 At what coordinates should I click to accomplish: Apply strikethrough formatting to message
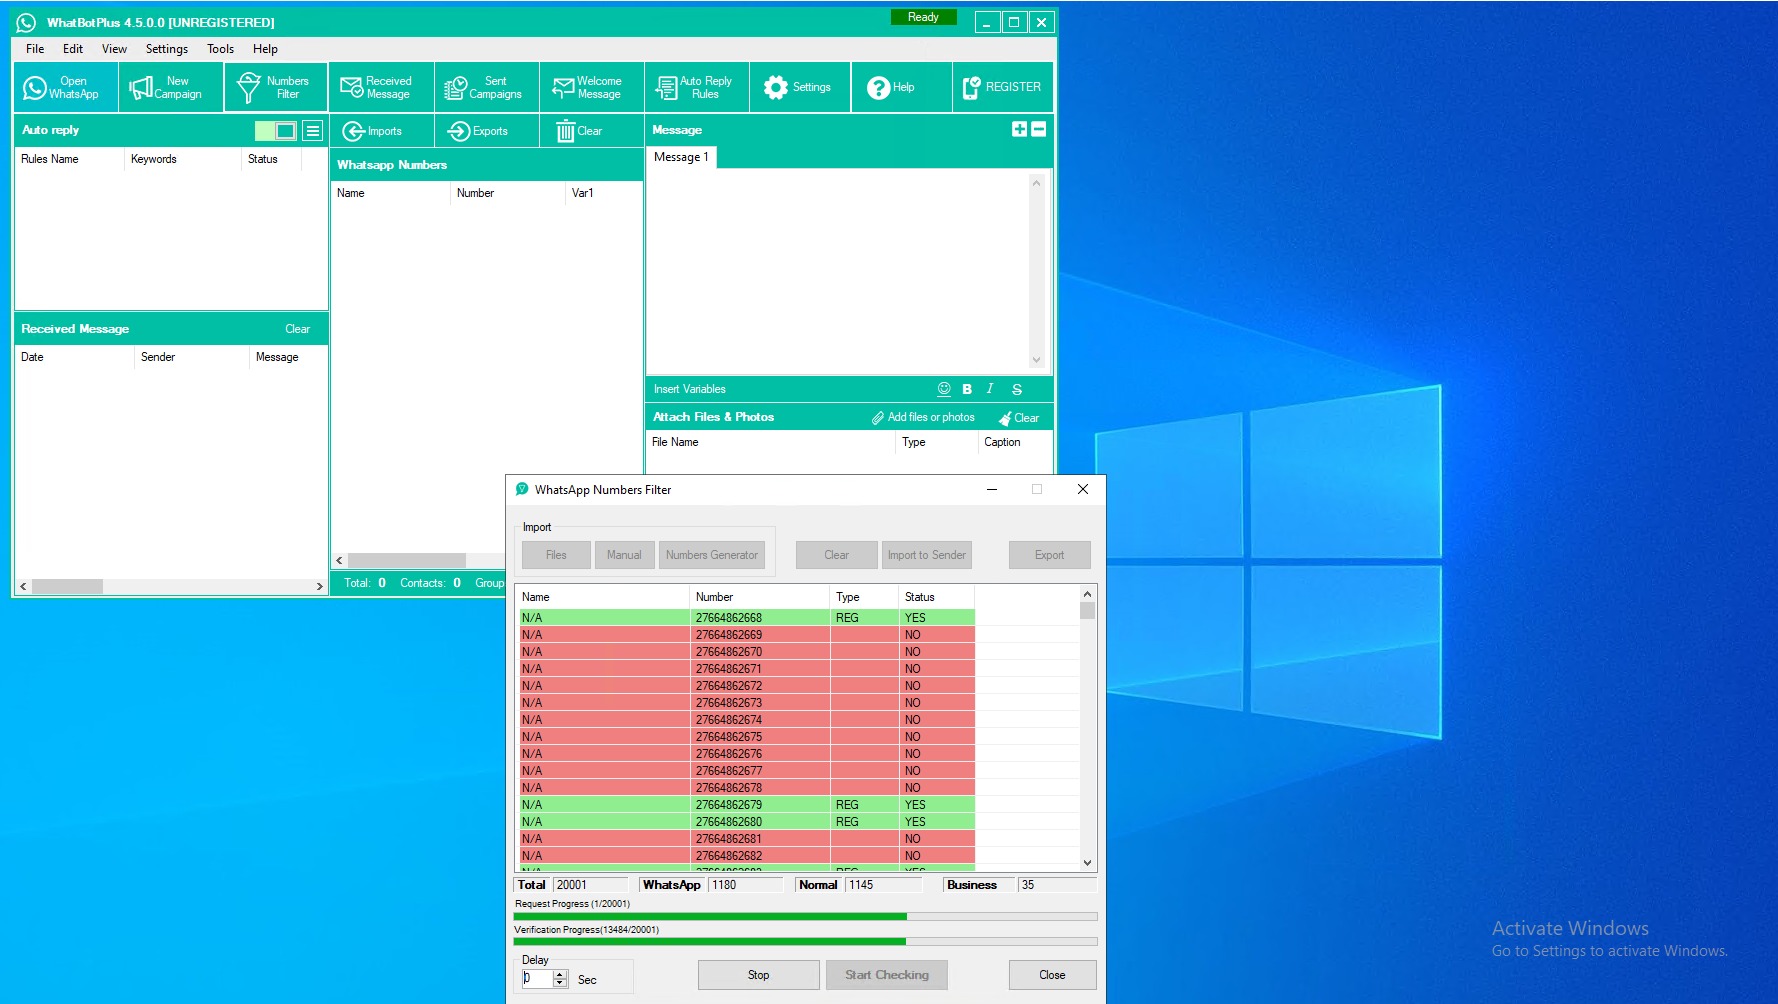click(1017, 389)
